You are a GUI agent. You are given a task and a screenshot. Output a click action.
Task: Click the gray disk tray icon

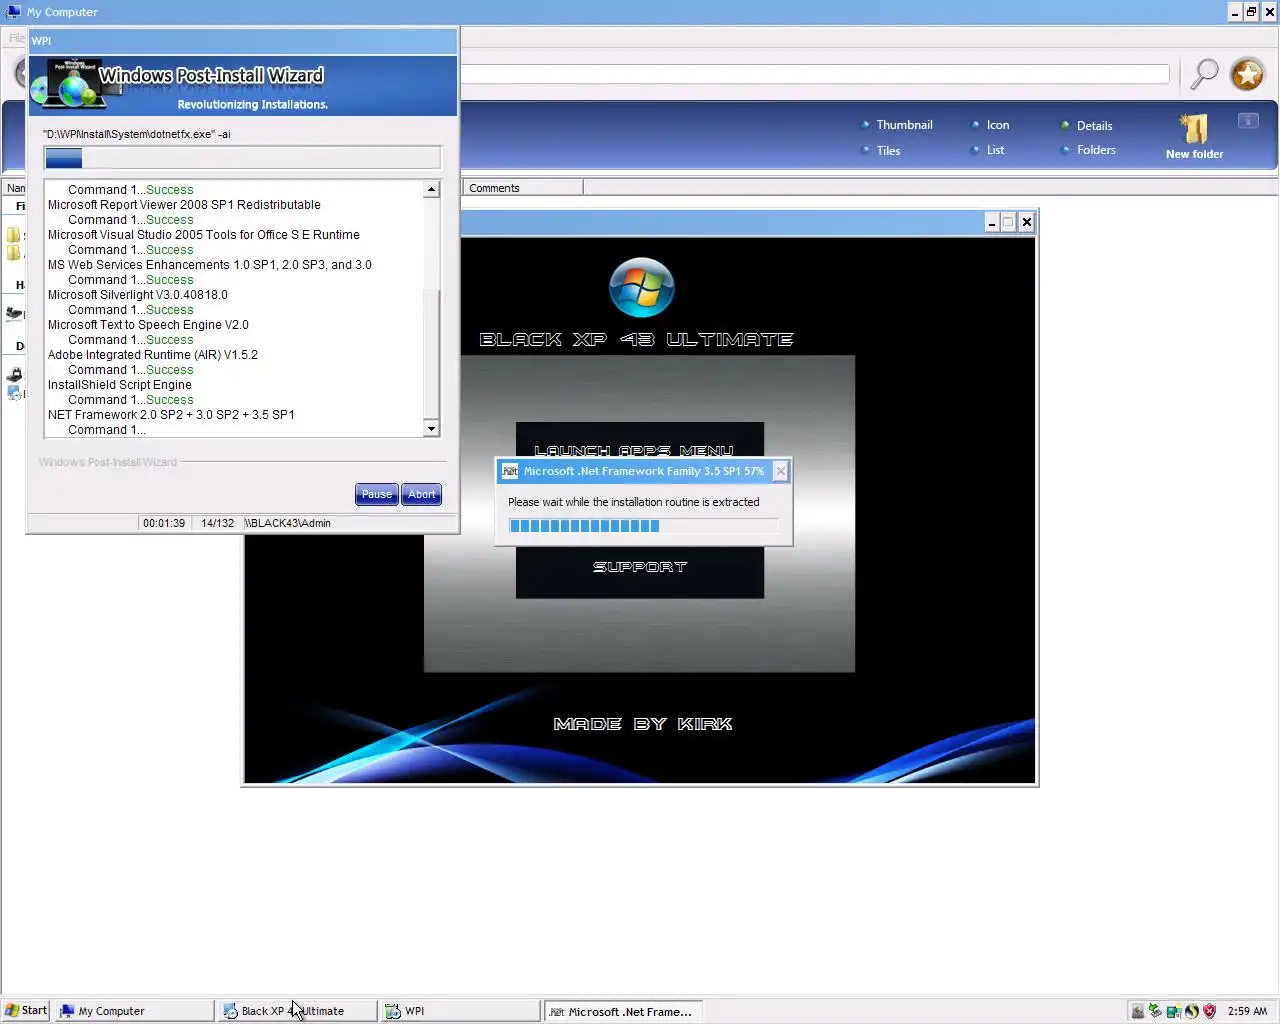tap(1137, 1011)
